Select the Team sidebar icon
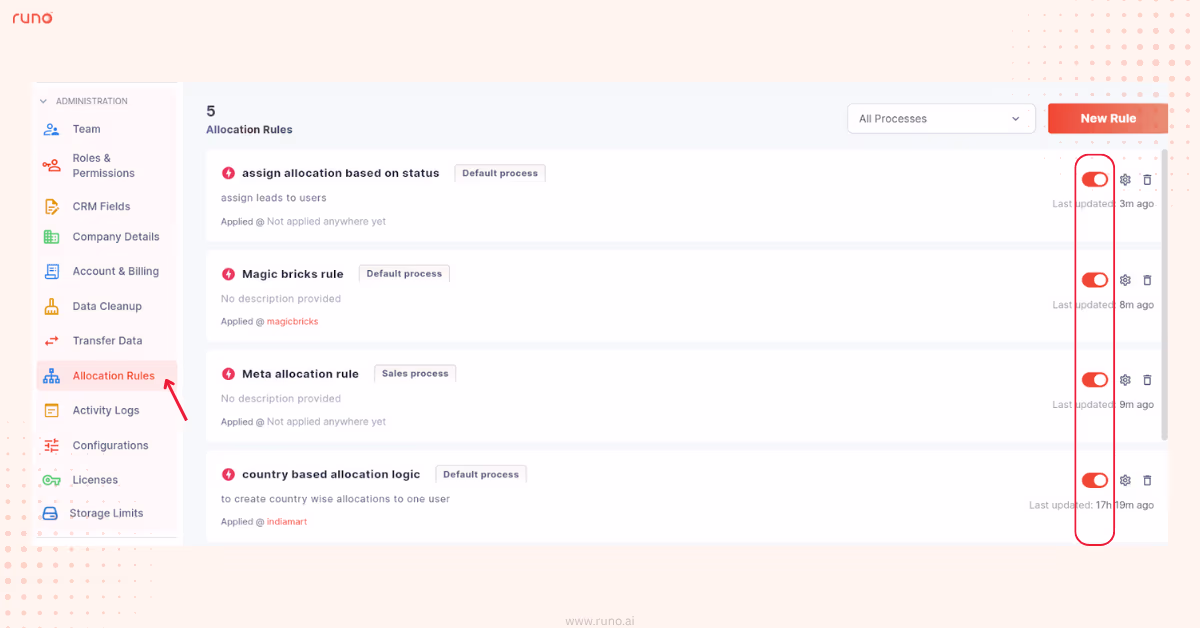The width and height of the screenshot is (1200, 628). click(52, 129)
